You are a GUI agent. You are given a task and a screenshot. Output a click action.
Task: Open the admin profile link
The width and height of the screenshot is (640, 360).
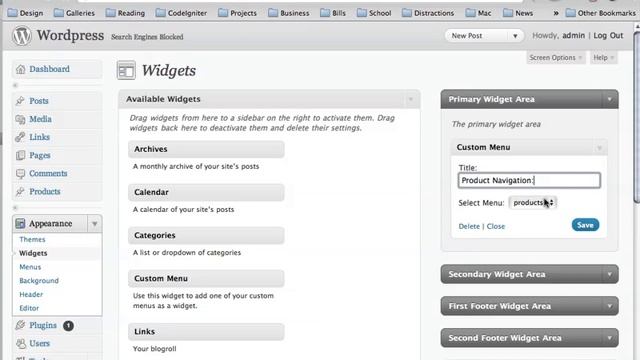point(573,36)
